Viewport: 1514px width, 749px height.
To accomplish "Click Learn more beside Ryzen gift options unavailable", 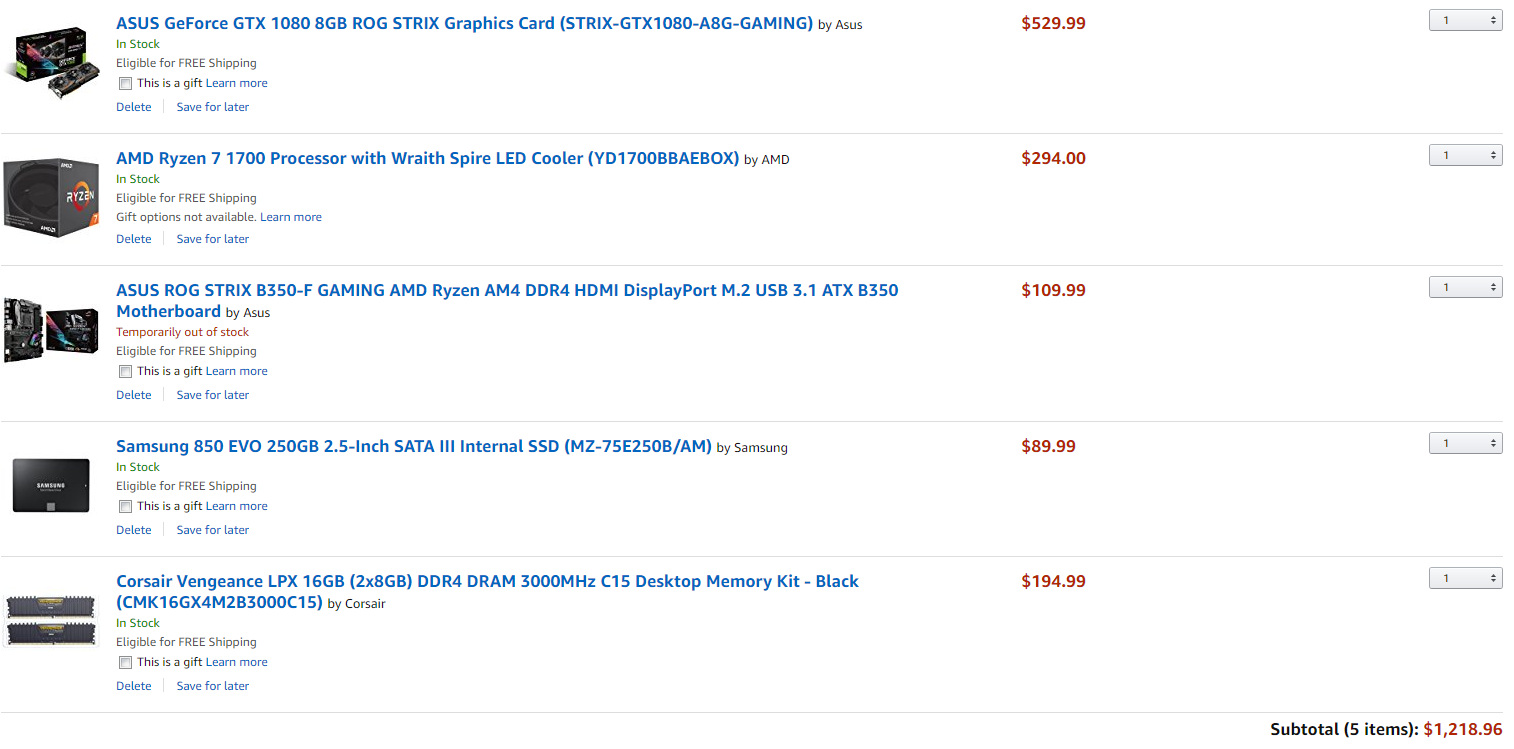I will [291, 217].
